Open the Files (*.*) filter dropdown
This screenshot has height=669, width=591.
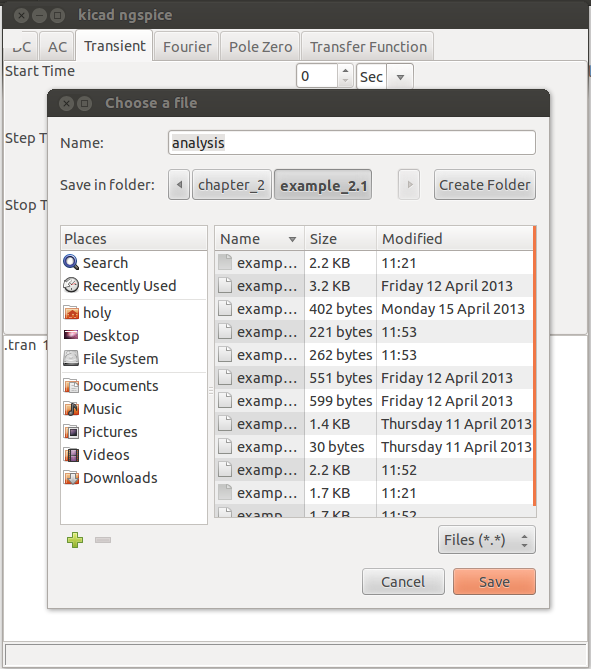[486, 540]
